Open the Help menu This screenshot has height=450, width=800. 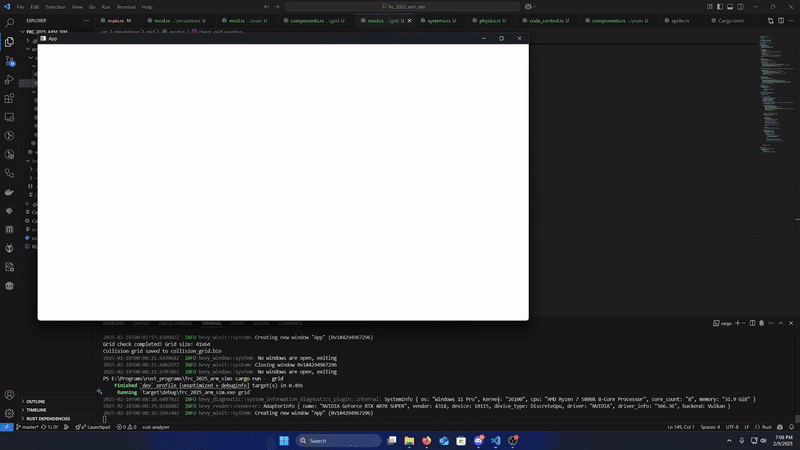click(147, 7)
